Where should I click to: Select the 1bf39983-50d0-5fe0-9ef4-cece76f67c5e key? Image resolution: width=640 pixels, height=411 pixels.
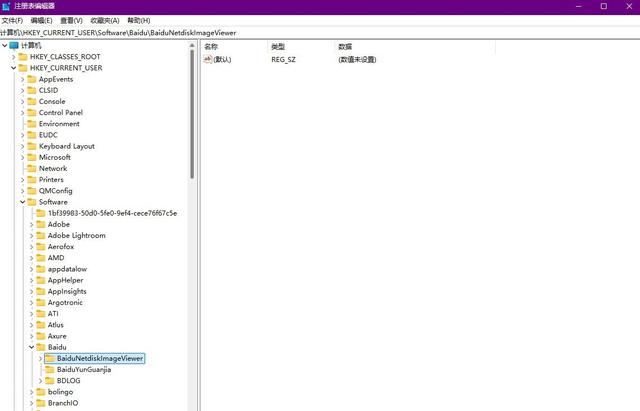coord(112,213)
